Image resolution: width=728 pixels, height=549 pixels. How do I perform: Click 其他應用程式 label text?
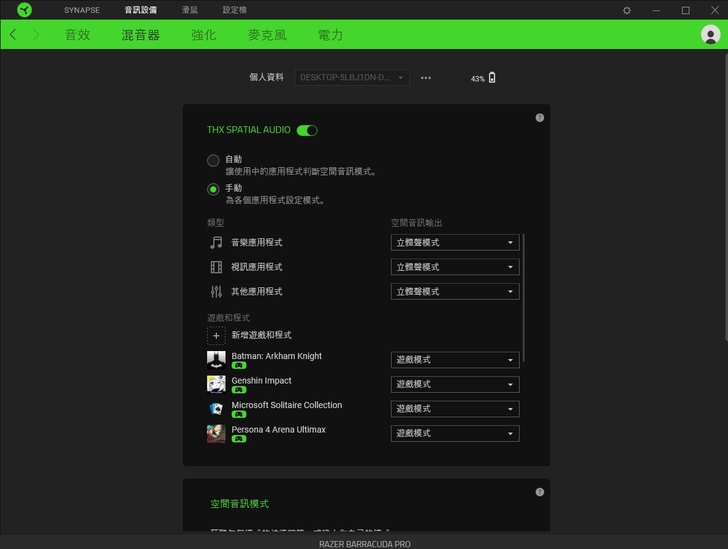point(257,292)
